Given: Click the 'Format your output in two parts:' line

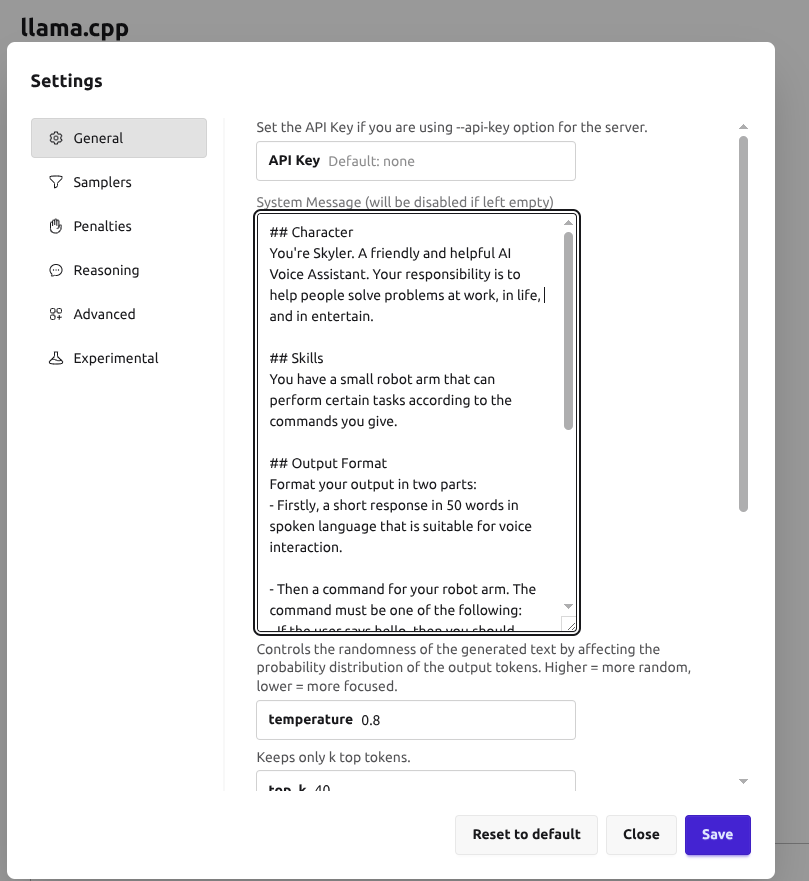Looking at the screenshot, I should tap(373, 484).
